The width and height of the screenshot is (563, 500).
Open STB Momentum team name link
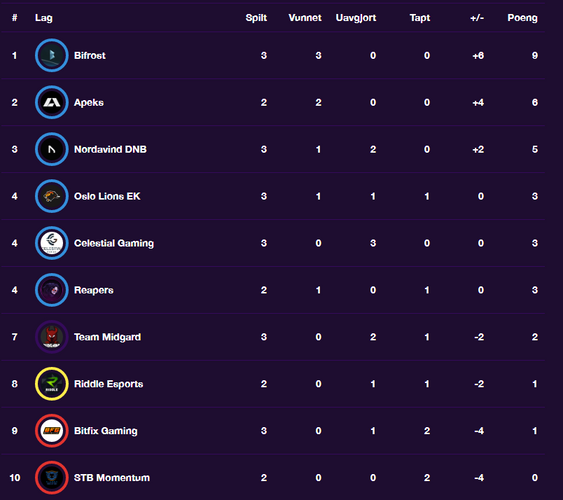click(x=112, y=478)
